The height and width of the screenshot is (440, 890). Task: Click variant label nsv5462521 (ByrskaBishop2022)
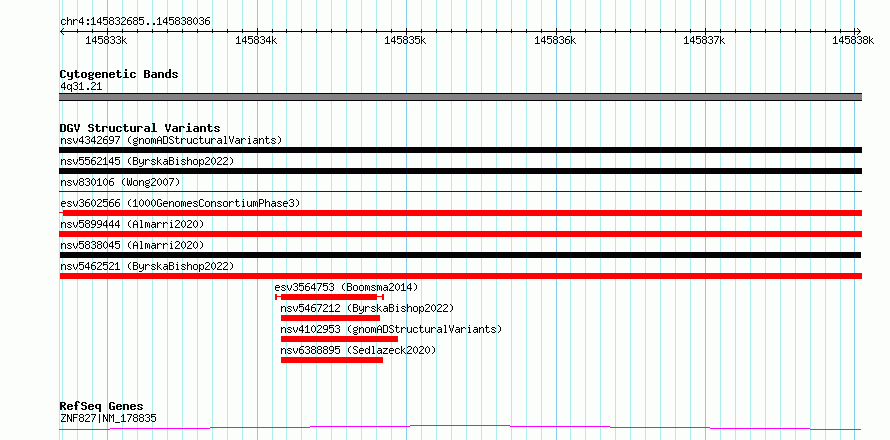(147, 266)
